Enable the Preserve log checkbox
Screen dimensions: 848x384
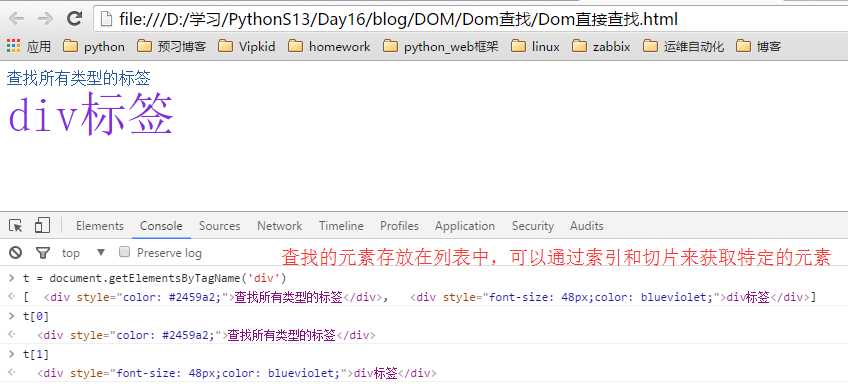tap(125, 252)
